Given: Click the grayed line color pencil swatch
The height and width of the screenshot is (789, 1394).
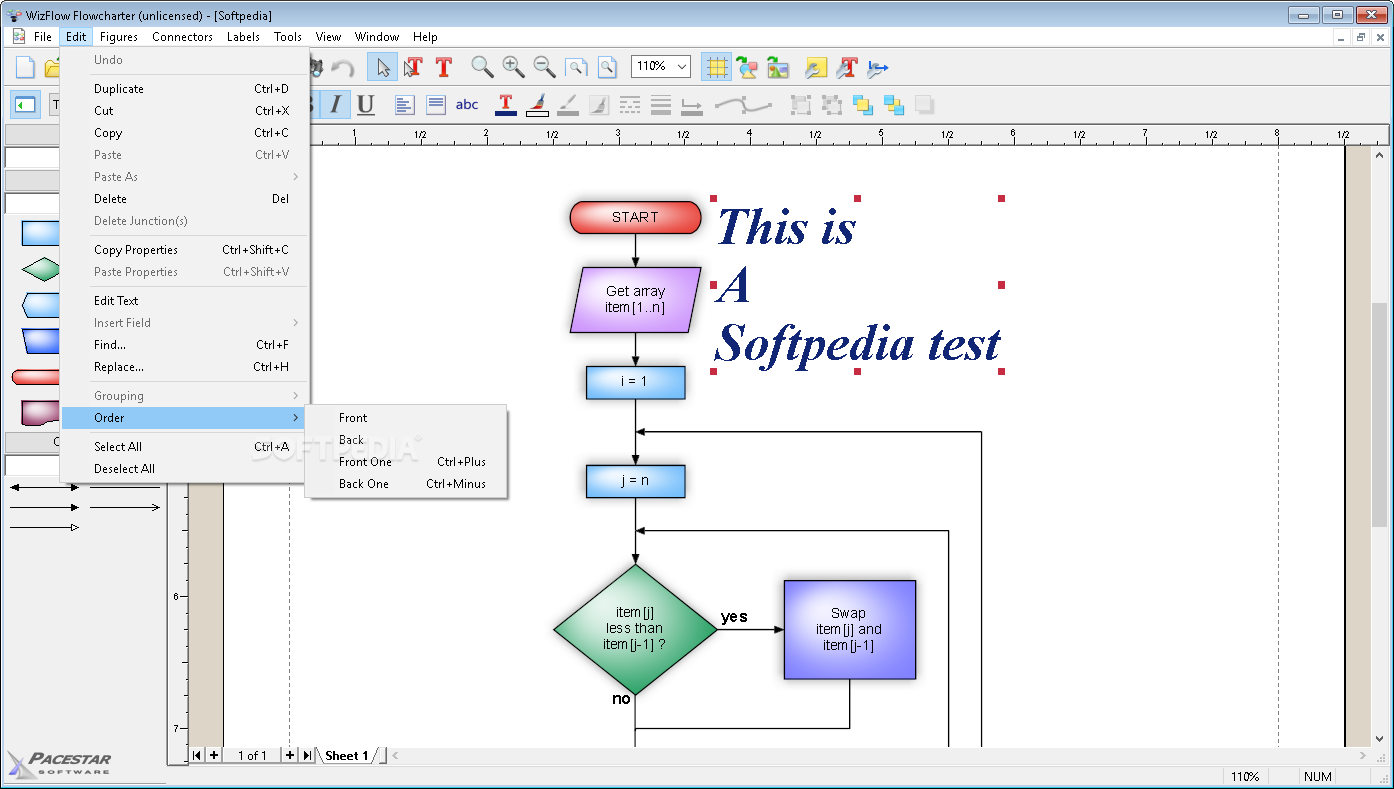Looking at the screenshot, I should tap(568, 104).
